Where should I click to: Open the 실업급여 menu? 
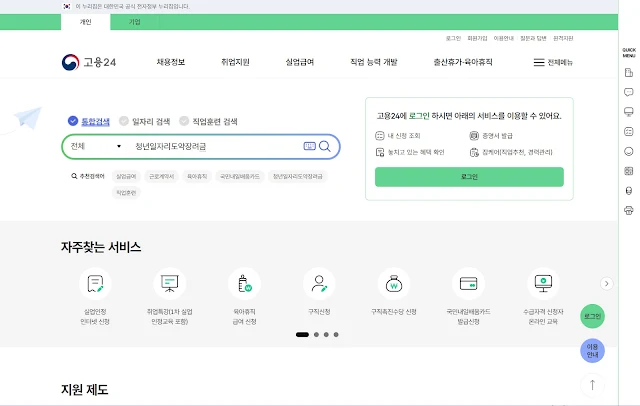[x=300, y=62]
